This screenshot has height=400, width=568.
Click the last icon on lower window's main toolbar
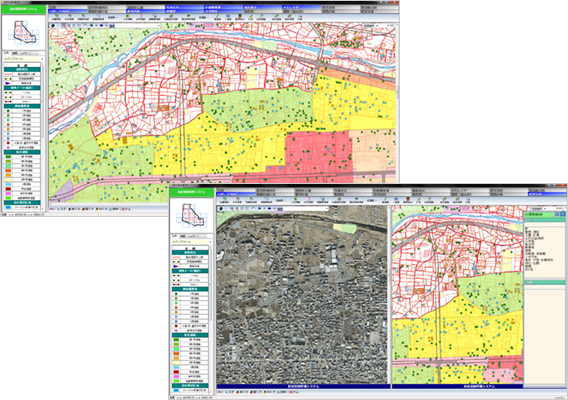click(x=468, y=200)
